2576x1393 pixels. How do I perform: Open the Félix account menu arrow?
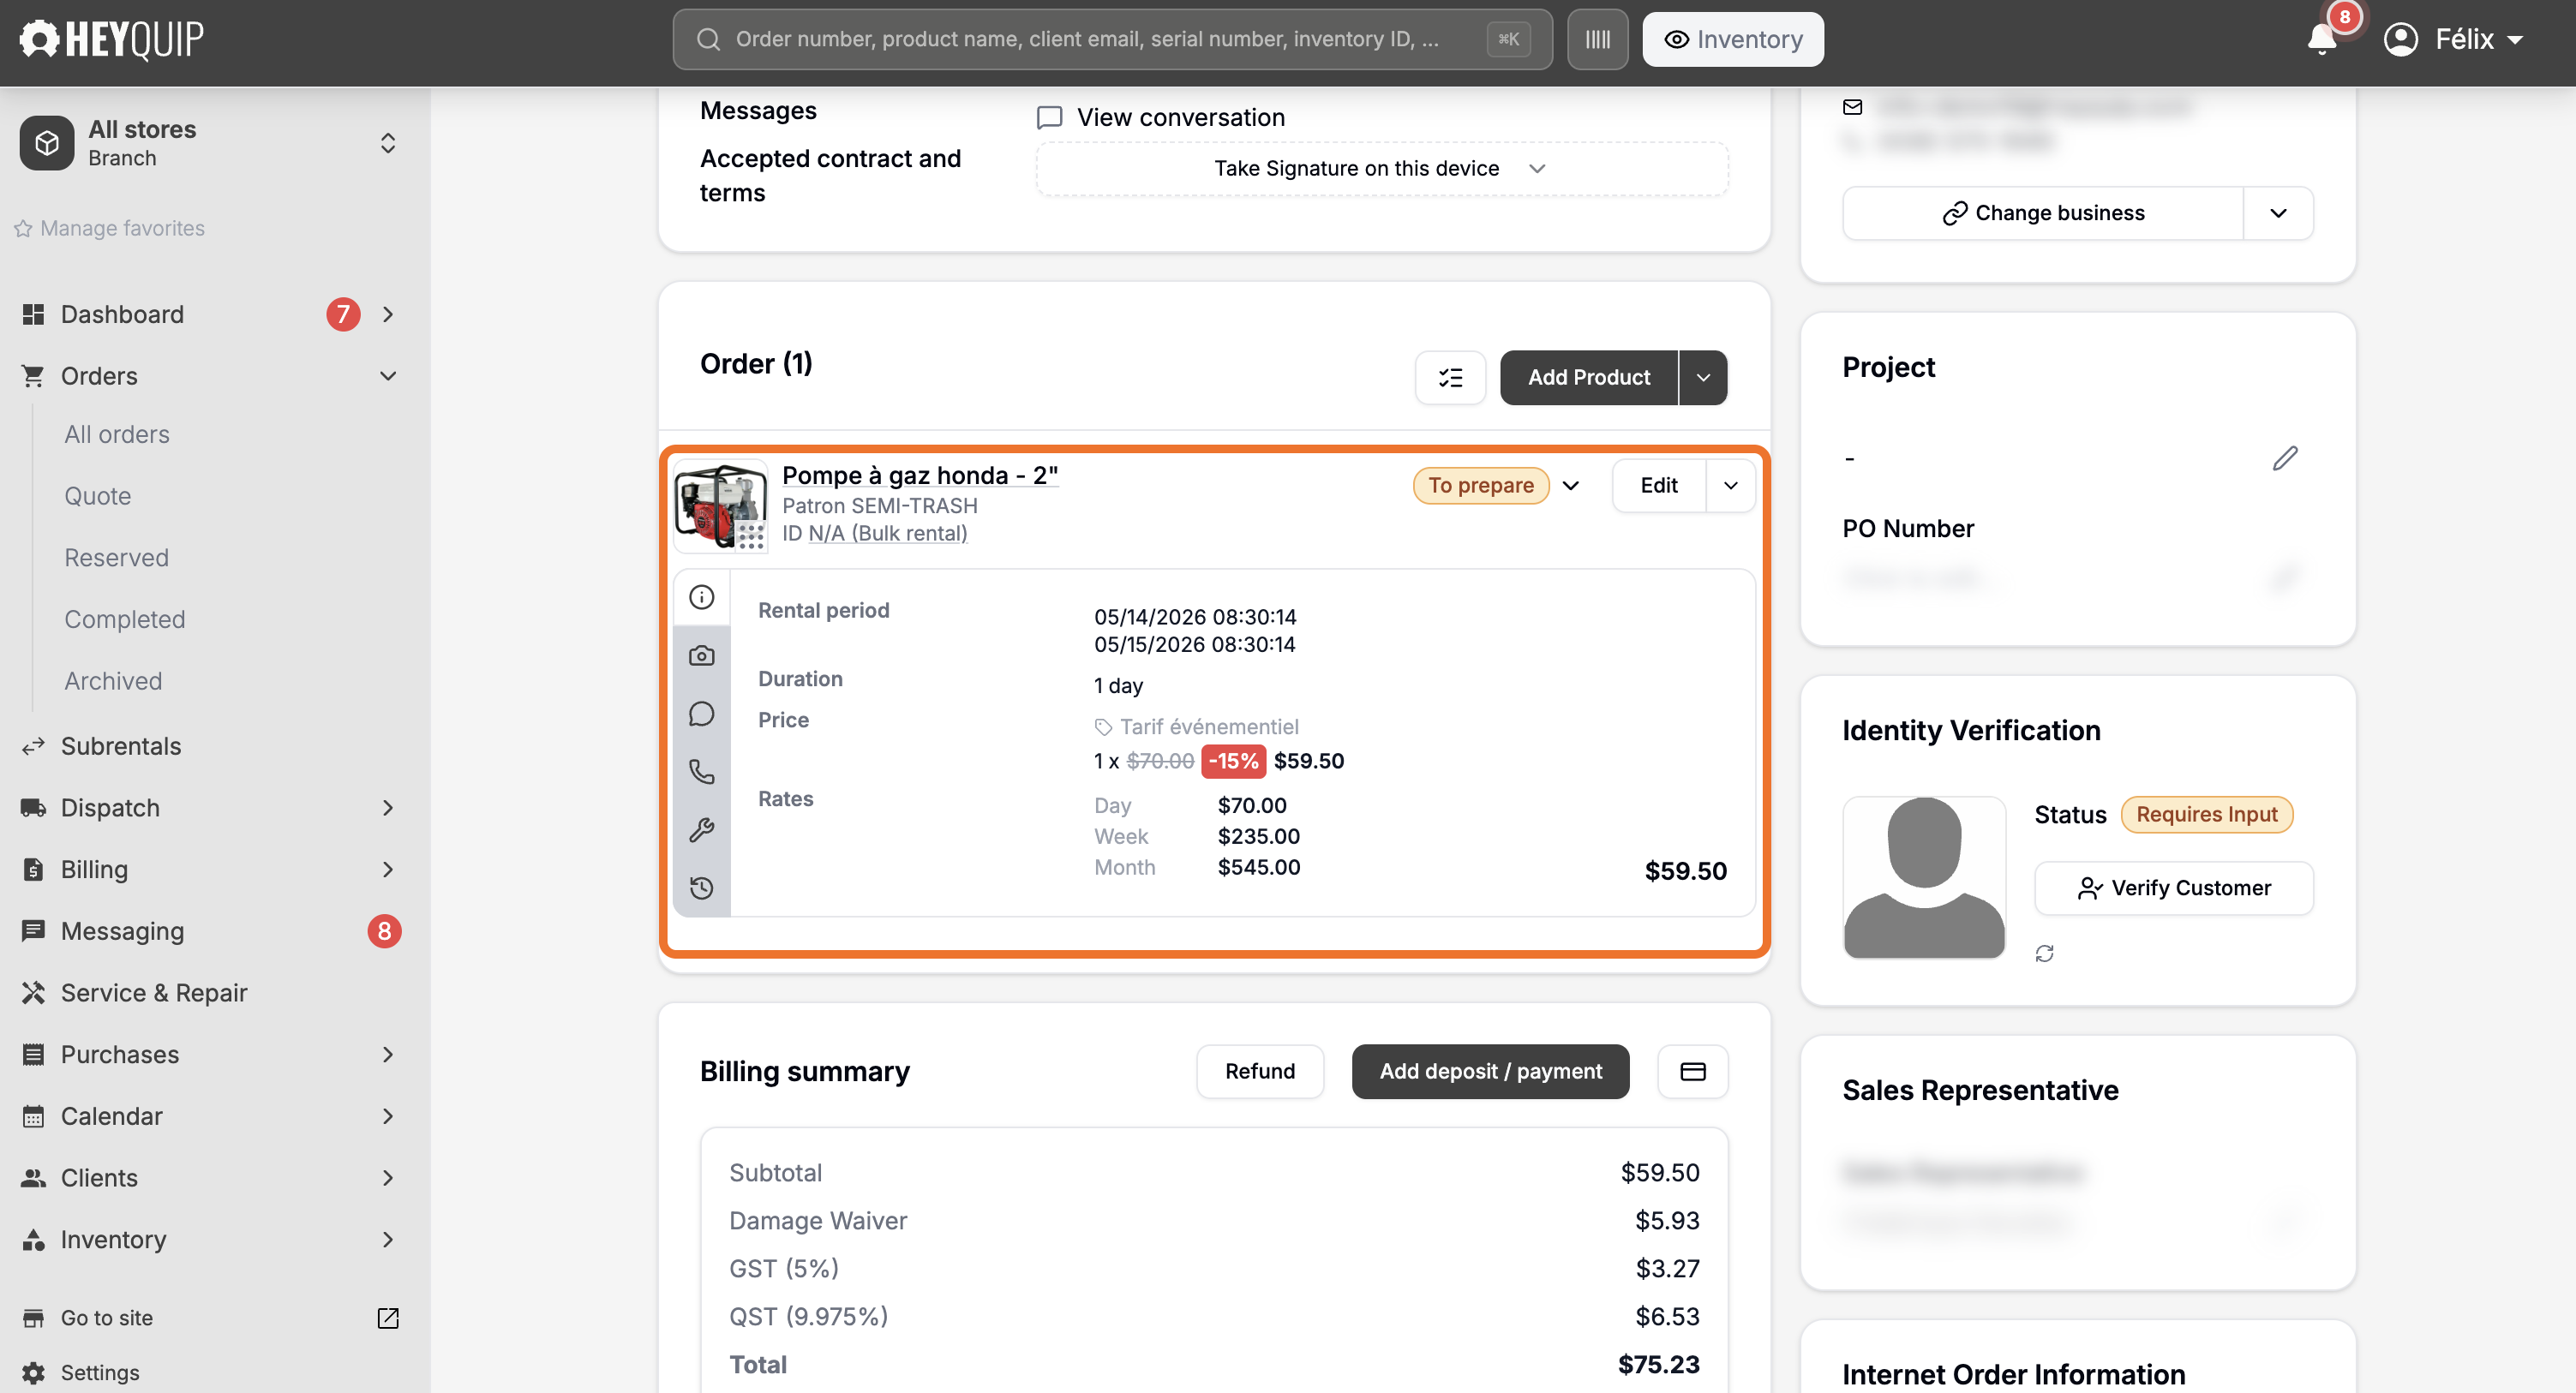click(x=2515, y=40)
